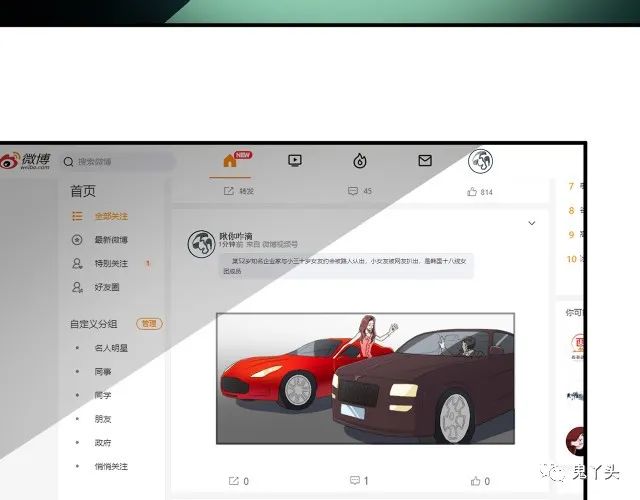Open comments showing 45
Screen dimensions: 640x500
360,191
